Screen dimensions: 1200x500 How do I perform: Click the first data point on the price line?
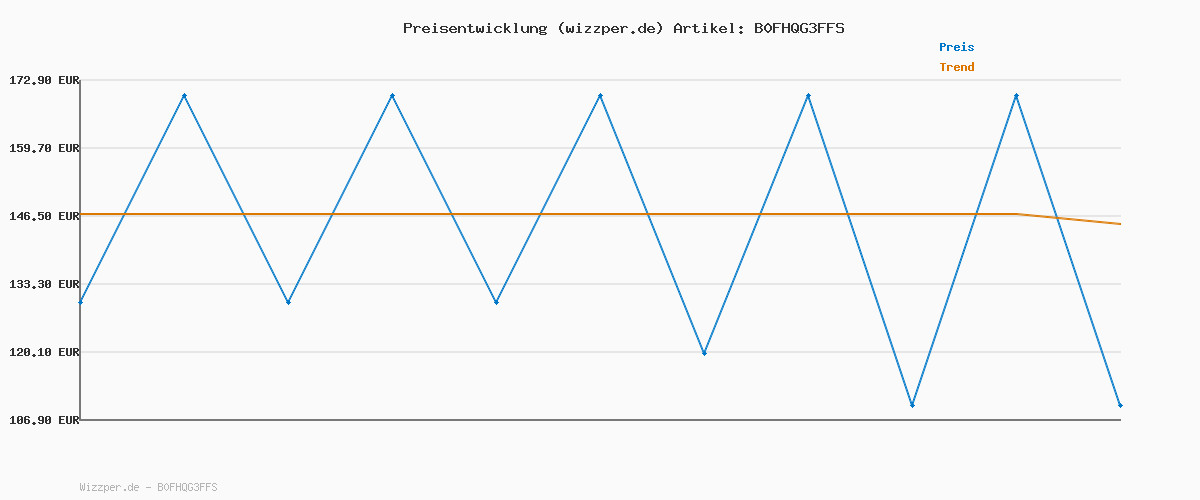(x=81, y=301)
